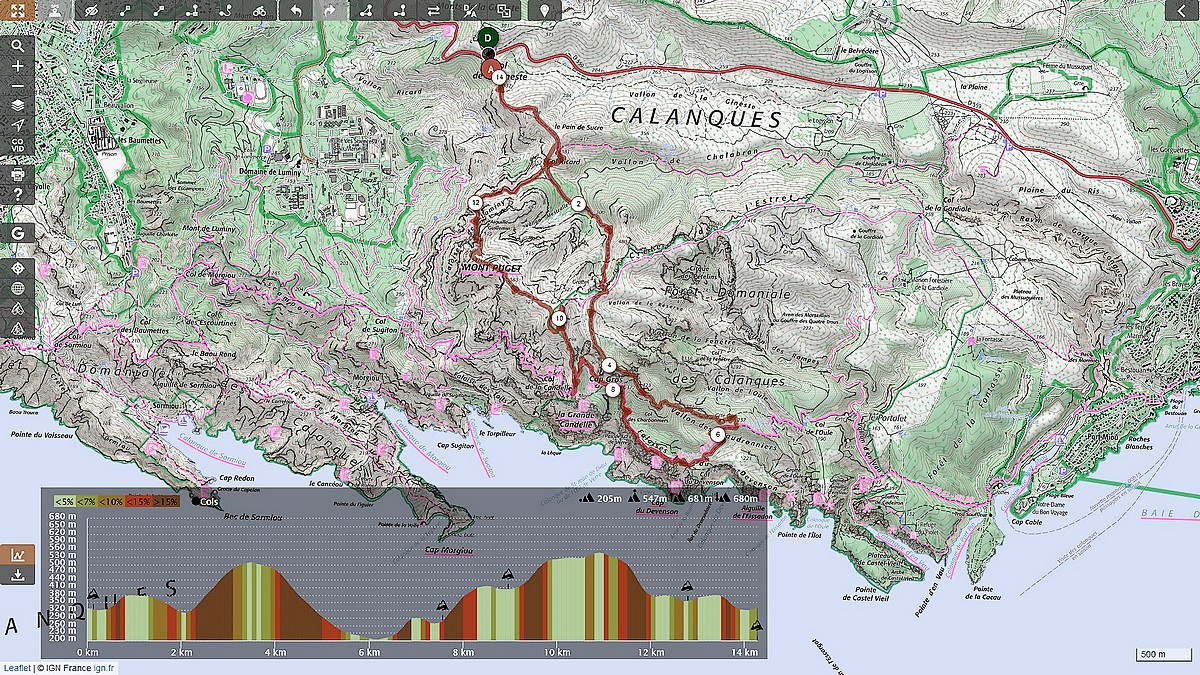This screenshot has width=1200, height=675.
Task: Zoom out with the minus button
Action: (18, 85)
